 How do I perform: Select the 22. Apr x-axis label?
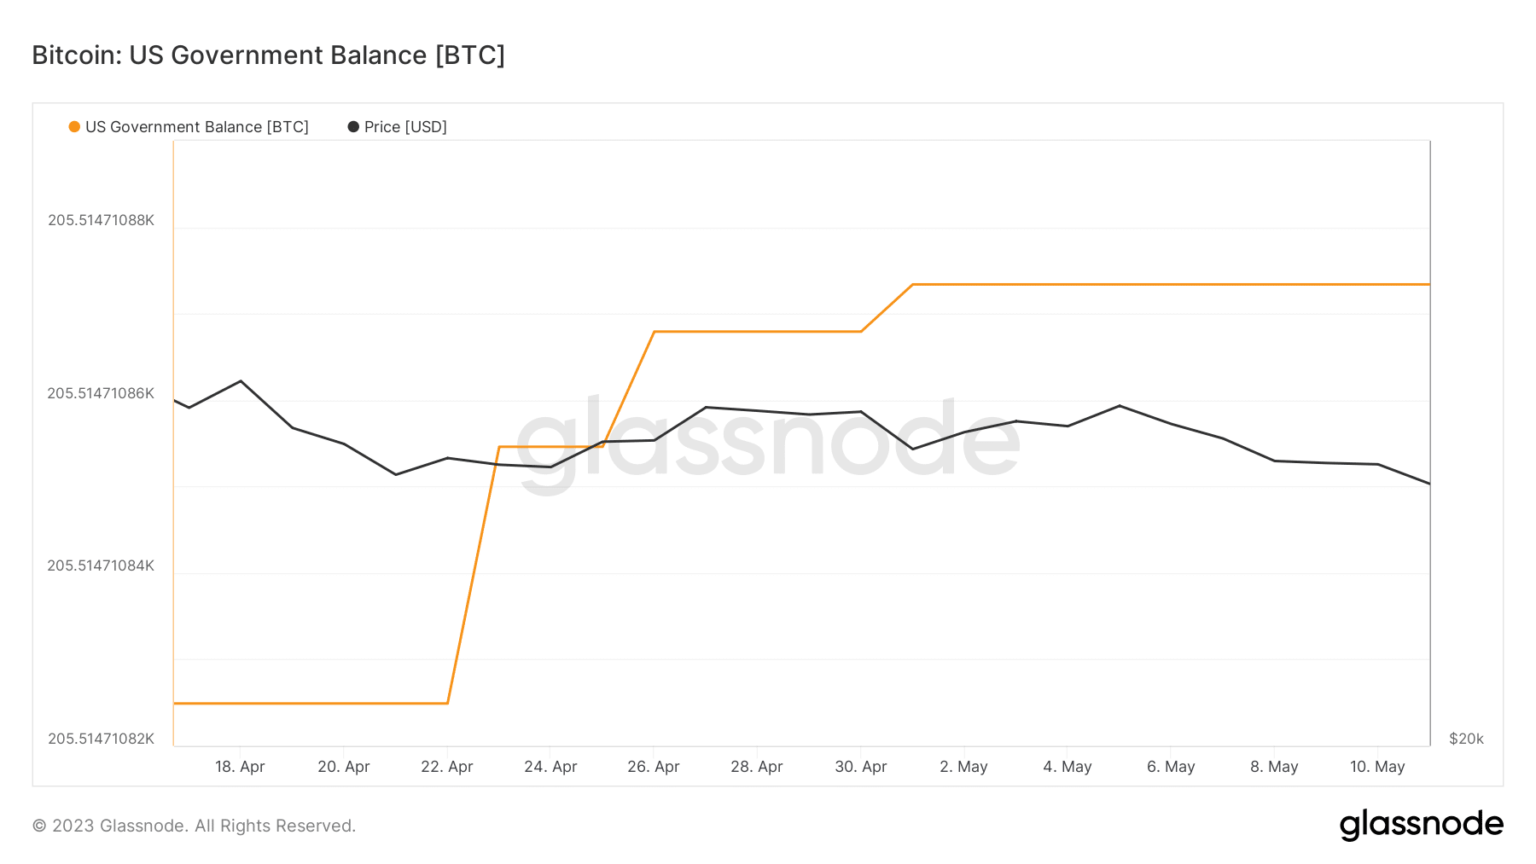(x=446, y=767)
